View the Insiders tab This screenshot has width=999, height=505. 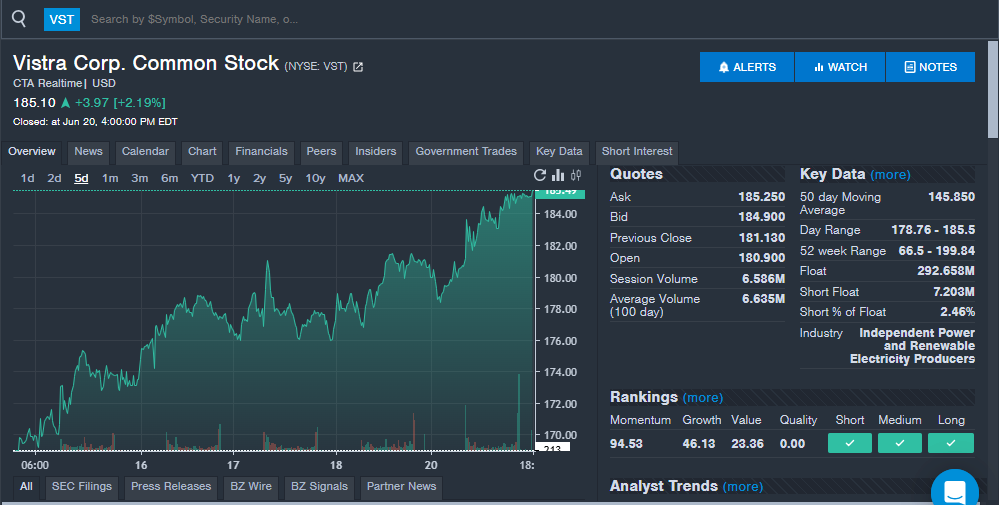tap(375, 152)
